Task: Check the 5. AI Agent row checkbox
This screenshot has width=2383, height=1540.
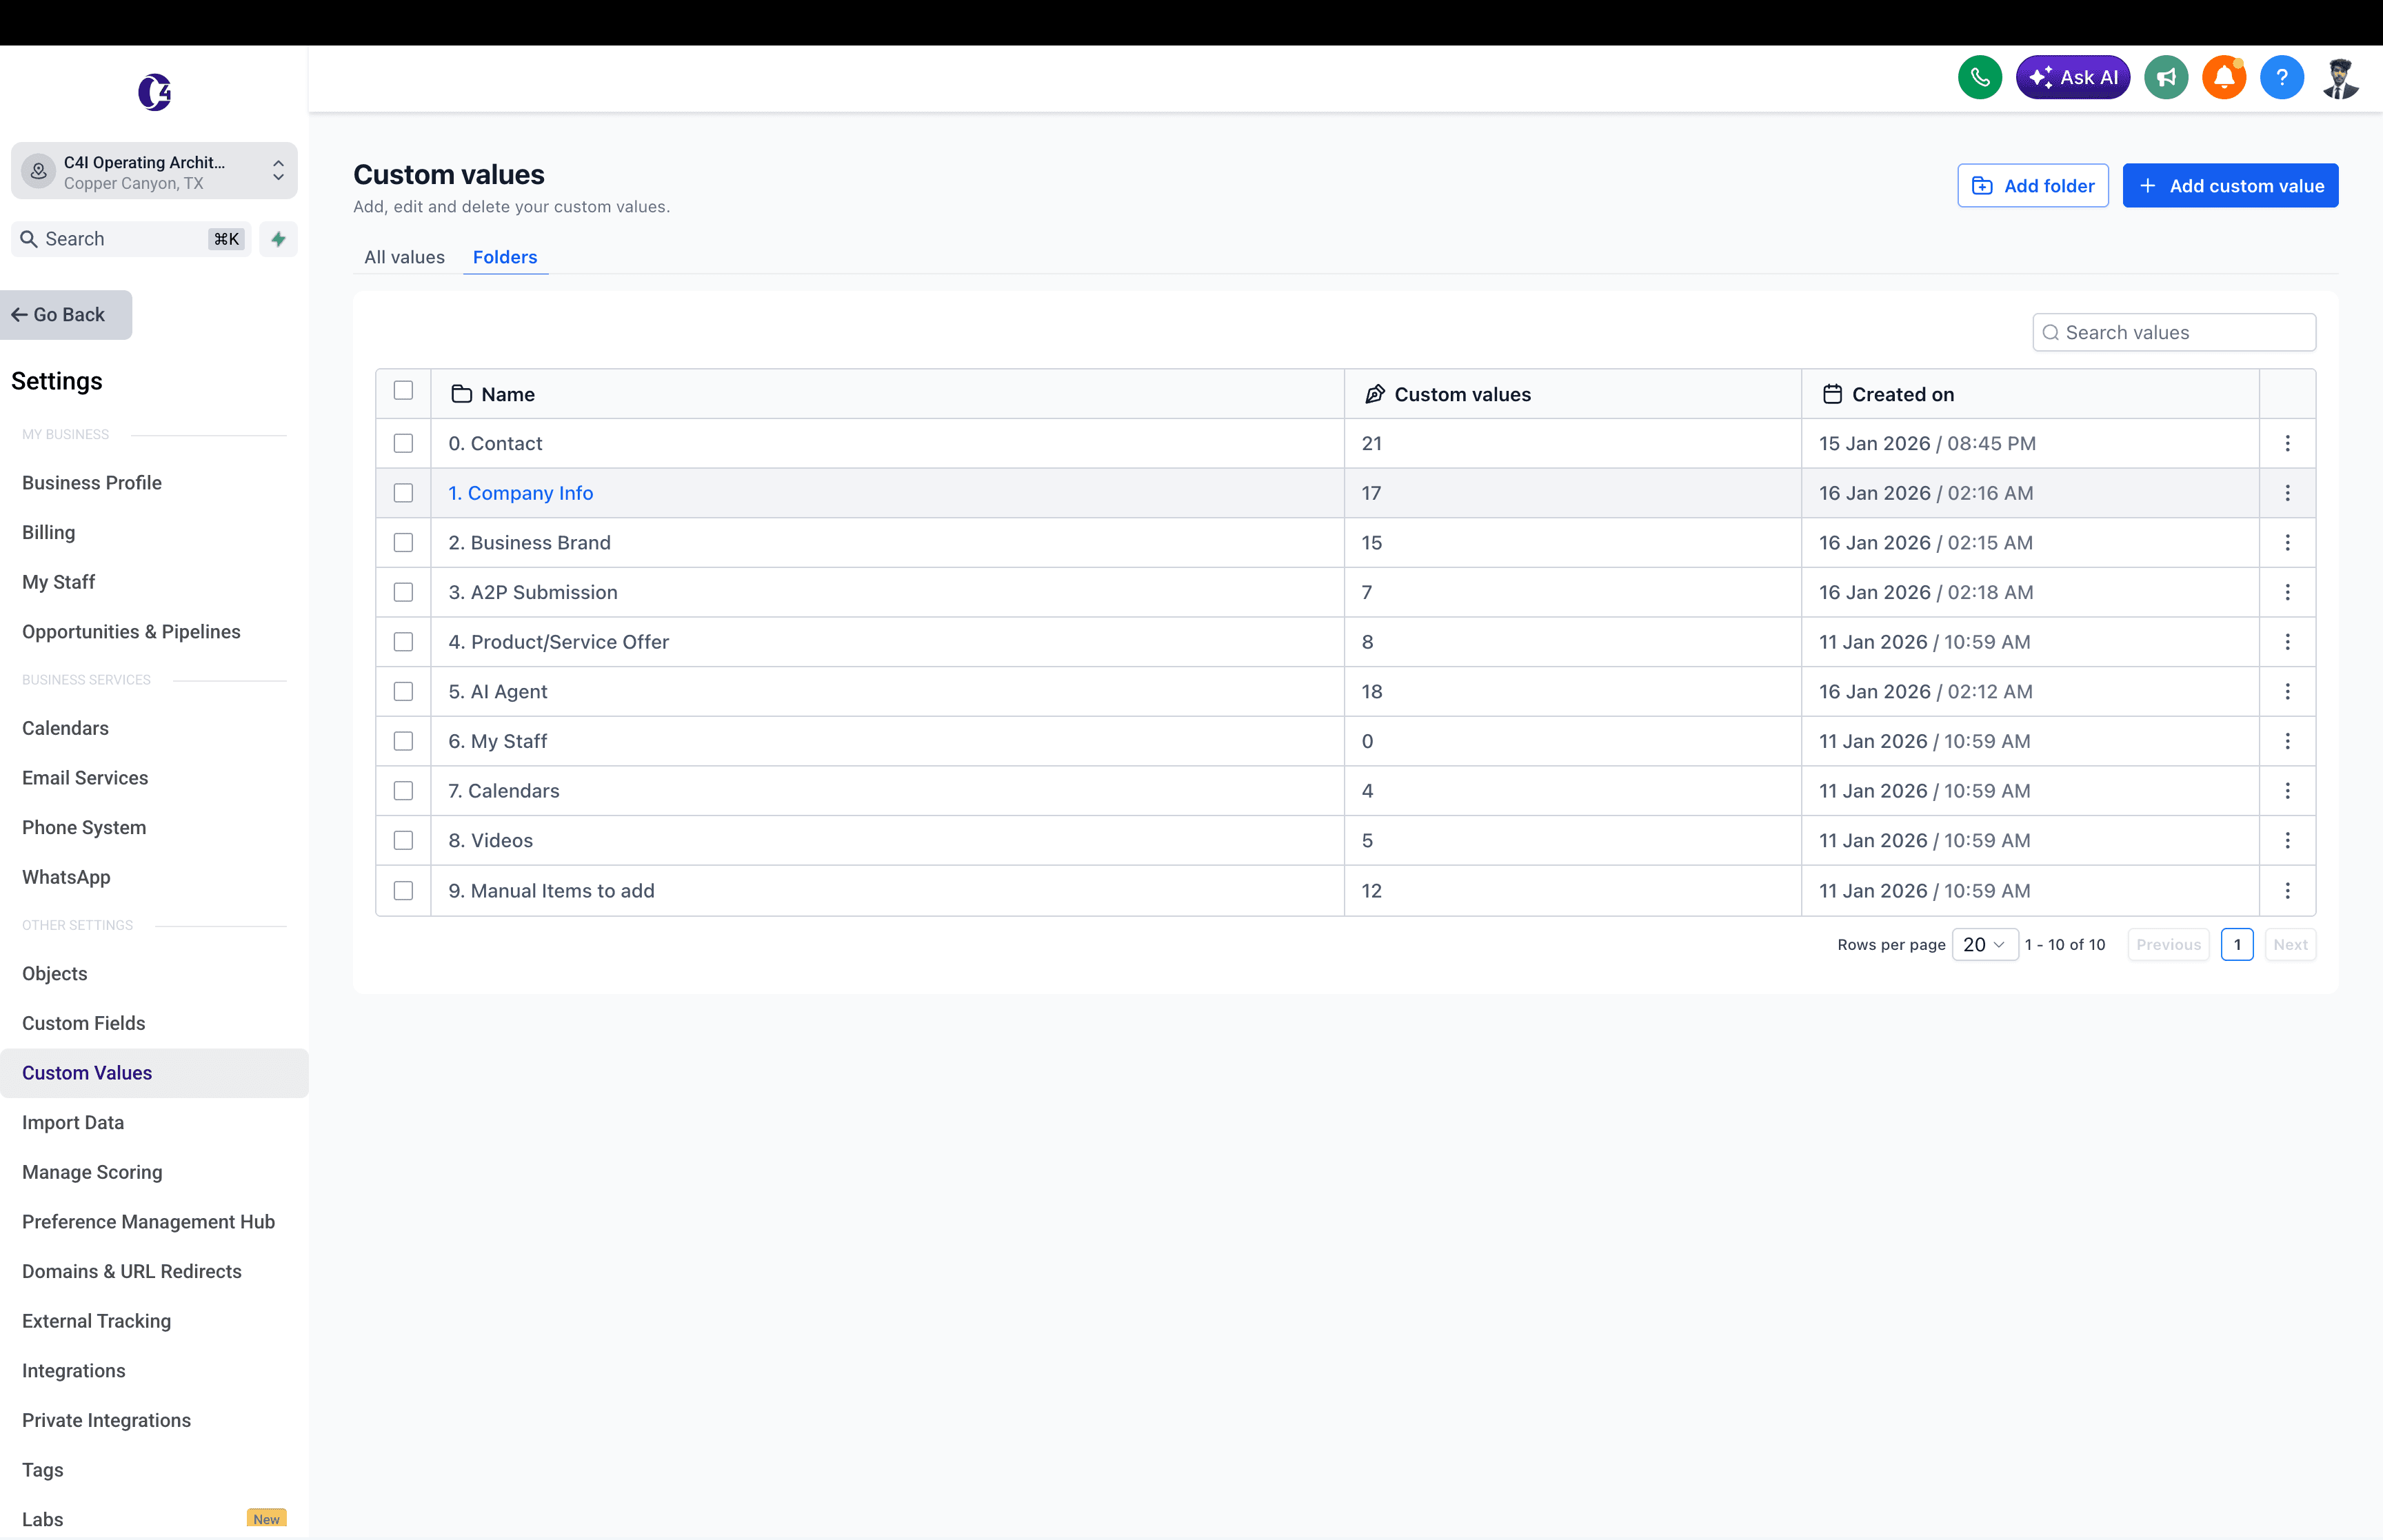Action: 403,691
